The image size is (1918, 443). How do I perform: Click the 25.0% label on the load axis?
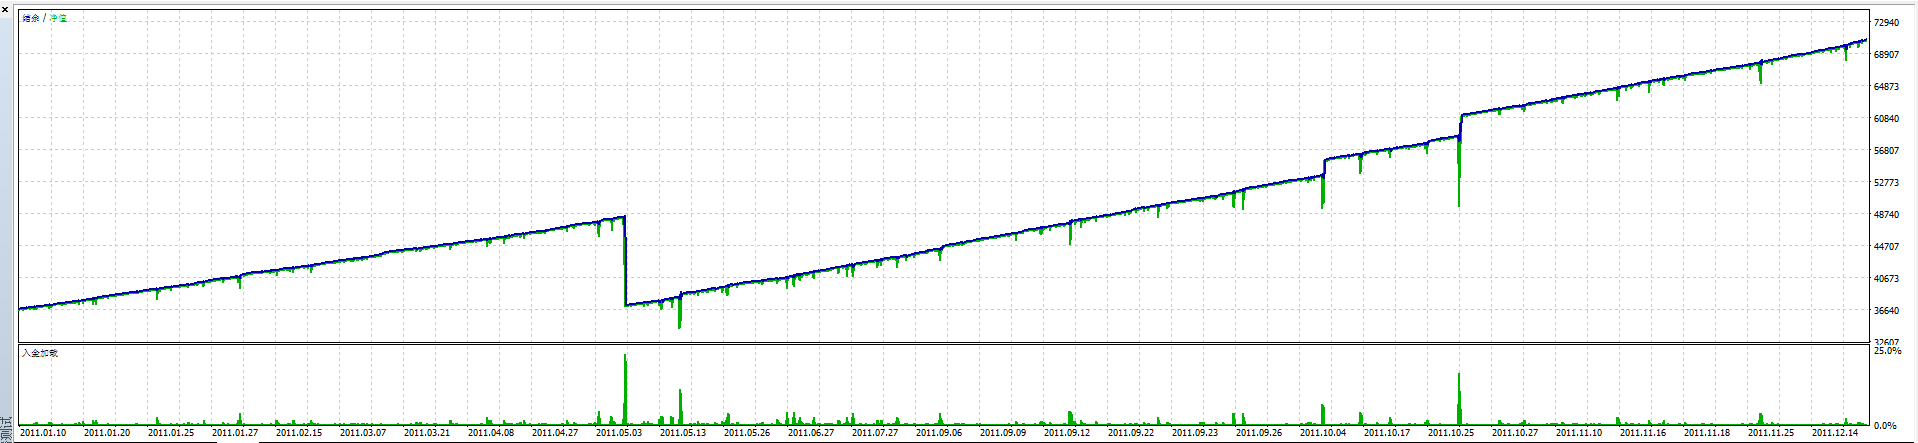click(x=1887, y=352)
